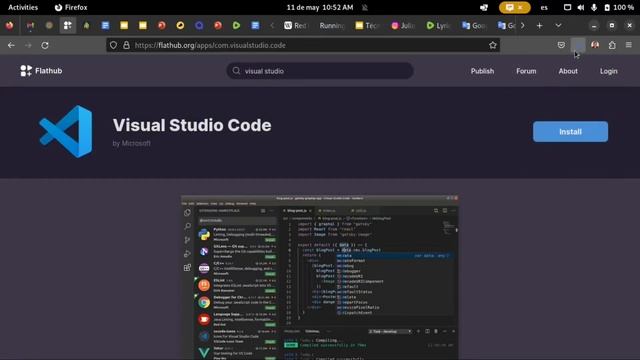Open the clock and calendar at 10:52 AM
The height and width of the screenshot is (360, 640).
320,7
